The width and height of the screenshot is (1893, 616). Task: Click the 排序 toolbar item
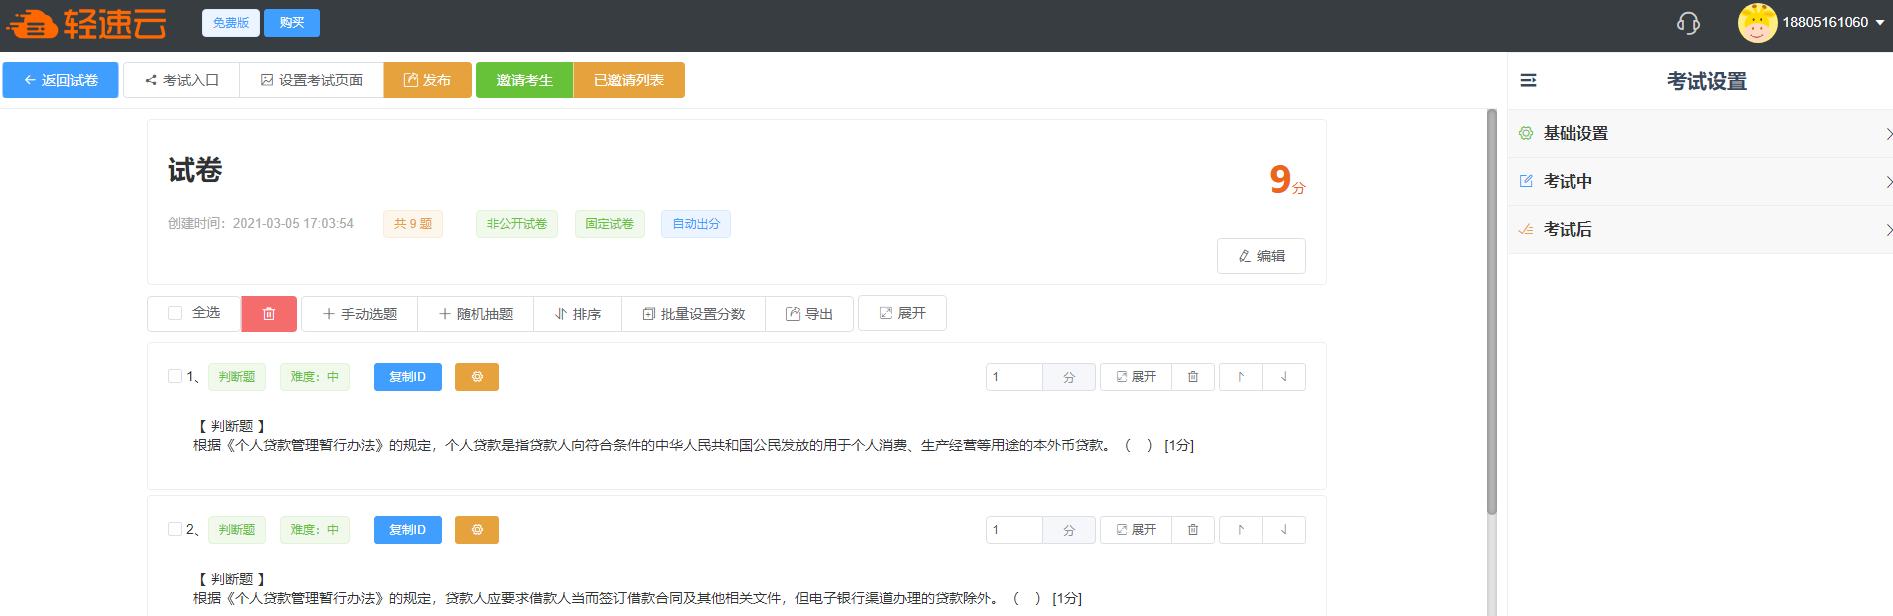[578, 314]
